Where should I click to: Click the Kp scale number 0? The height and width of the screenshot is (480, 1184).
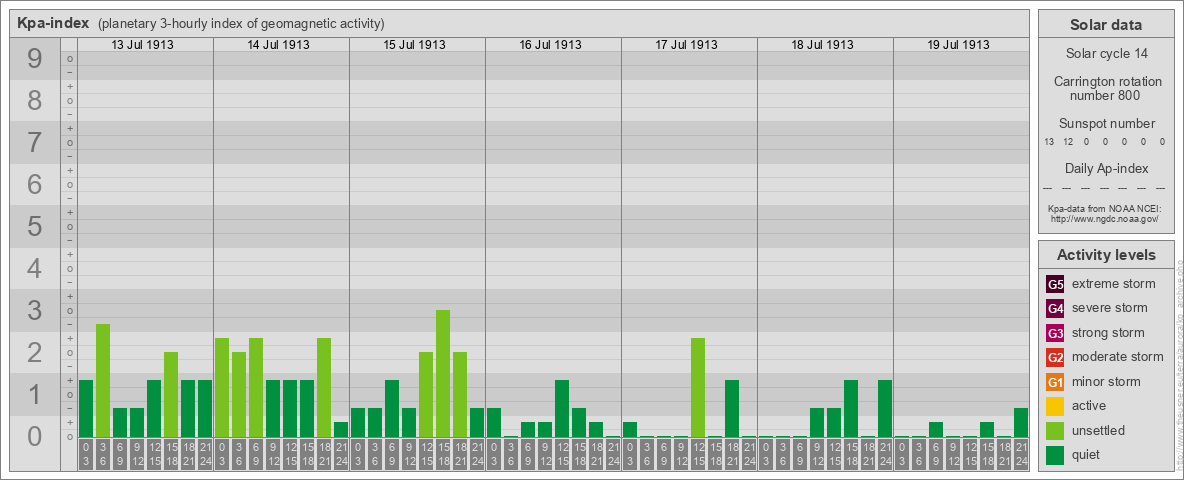pos(35,436)
